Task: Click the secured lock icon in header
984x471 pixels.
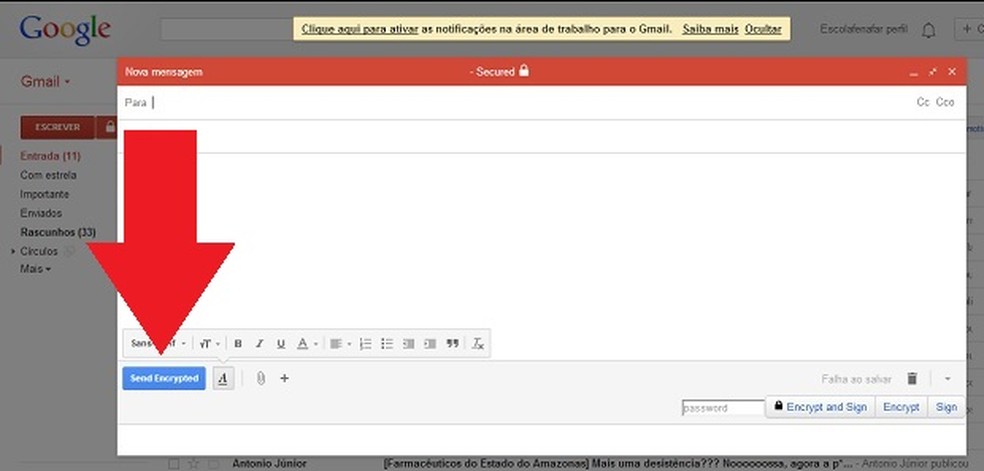Action: click(x=524, y=71)
